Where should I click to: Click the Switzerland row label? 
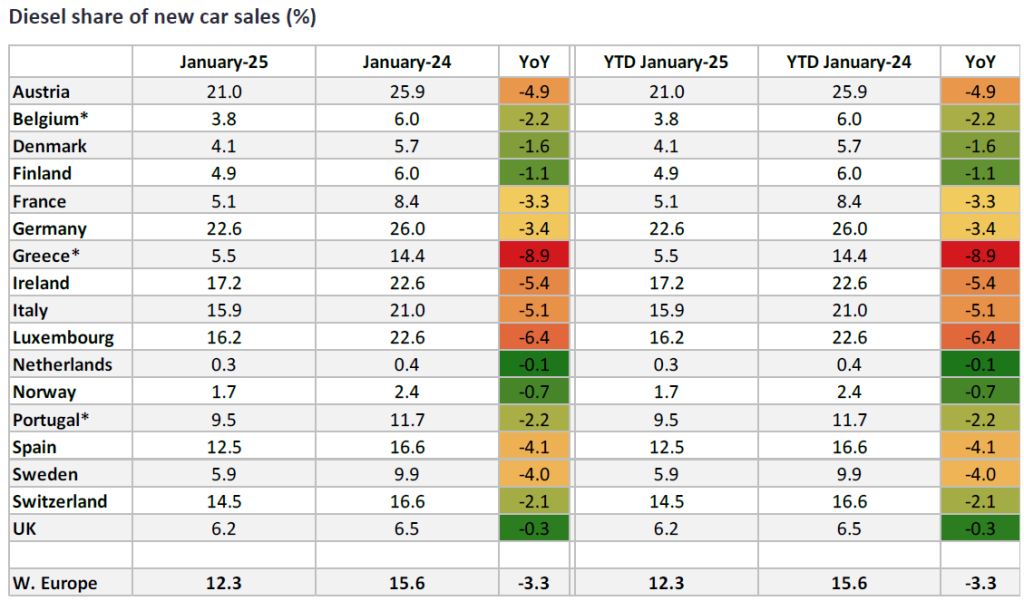pos(60,502)
